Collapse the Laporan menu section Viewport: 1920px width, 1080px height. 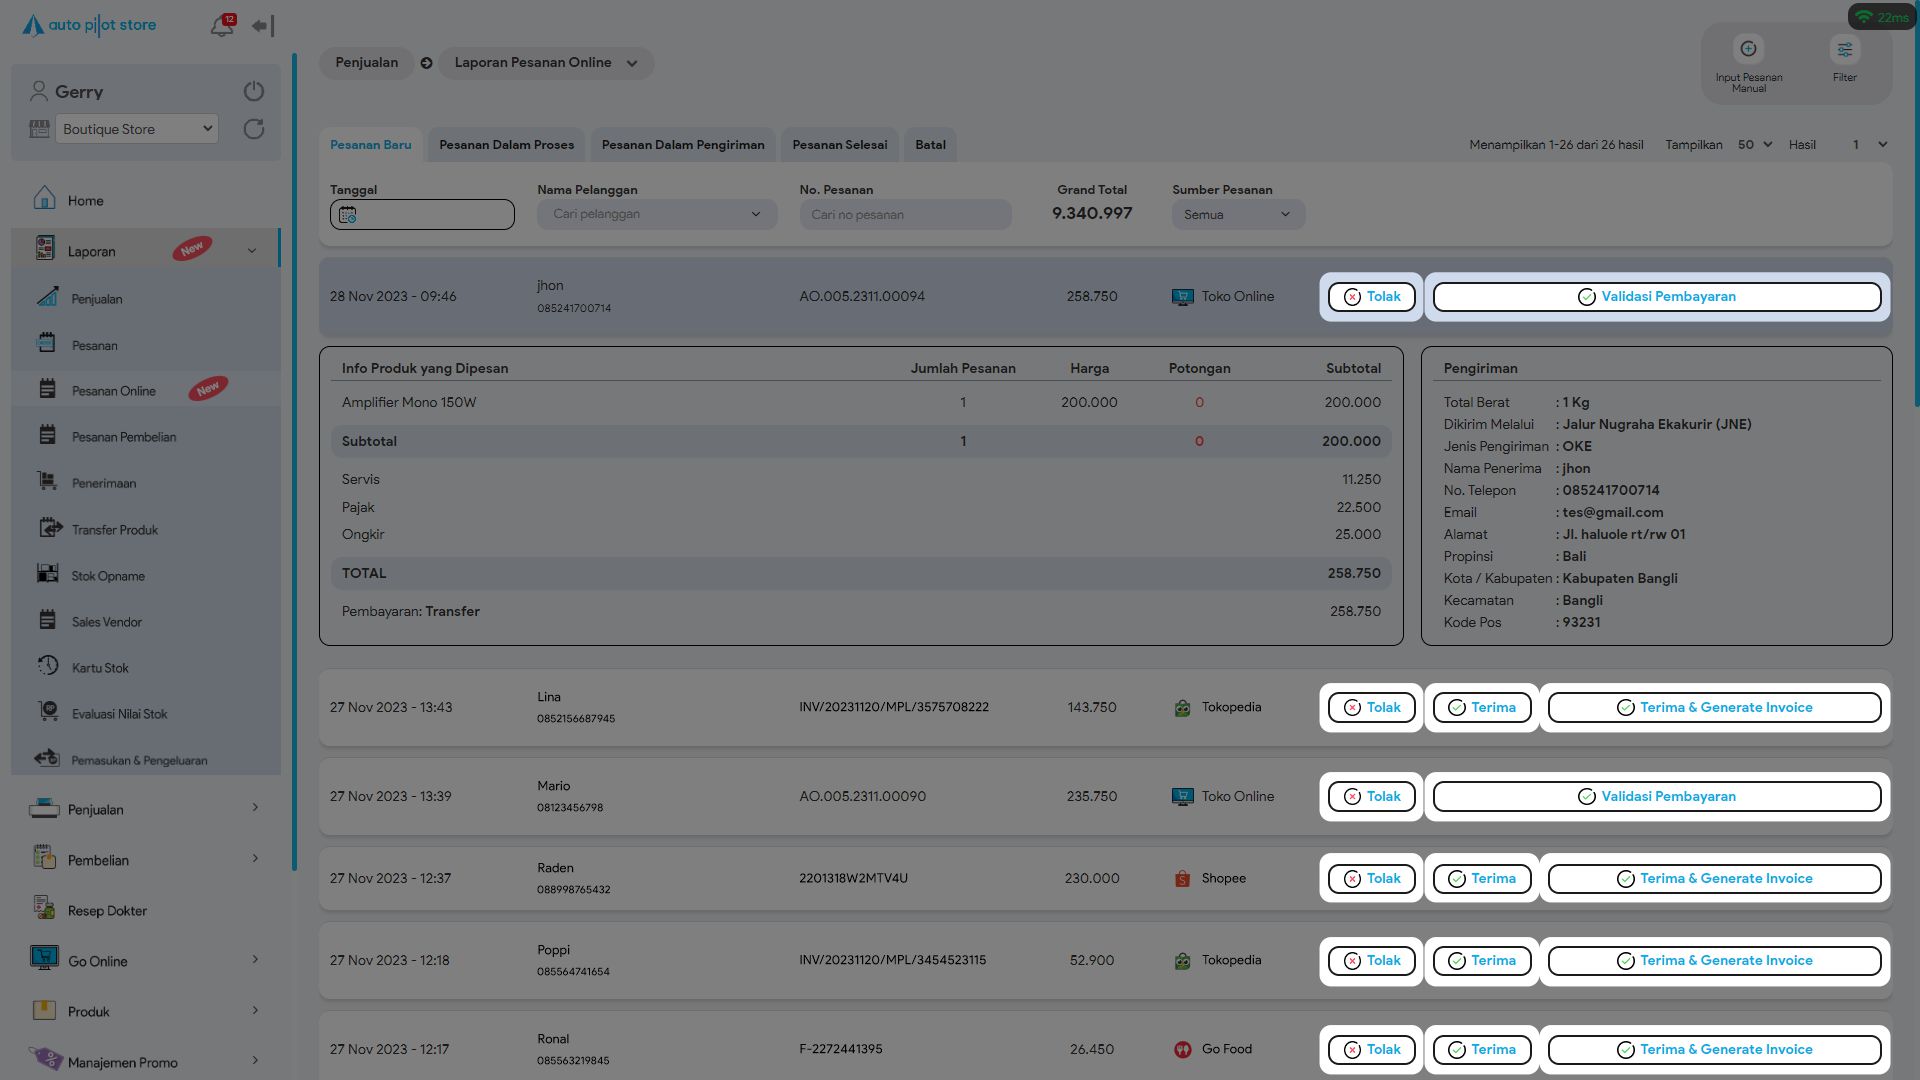click(251, 251)
